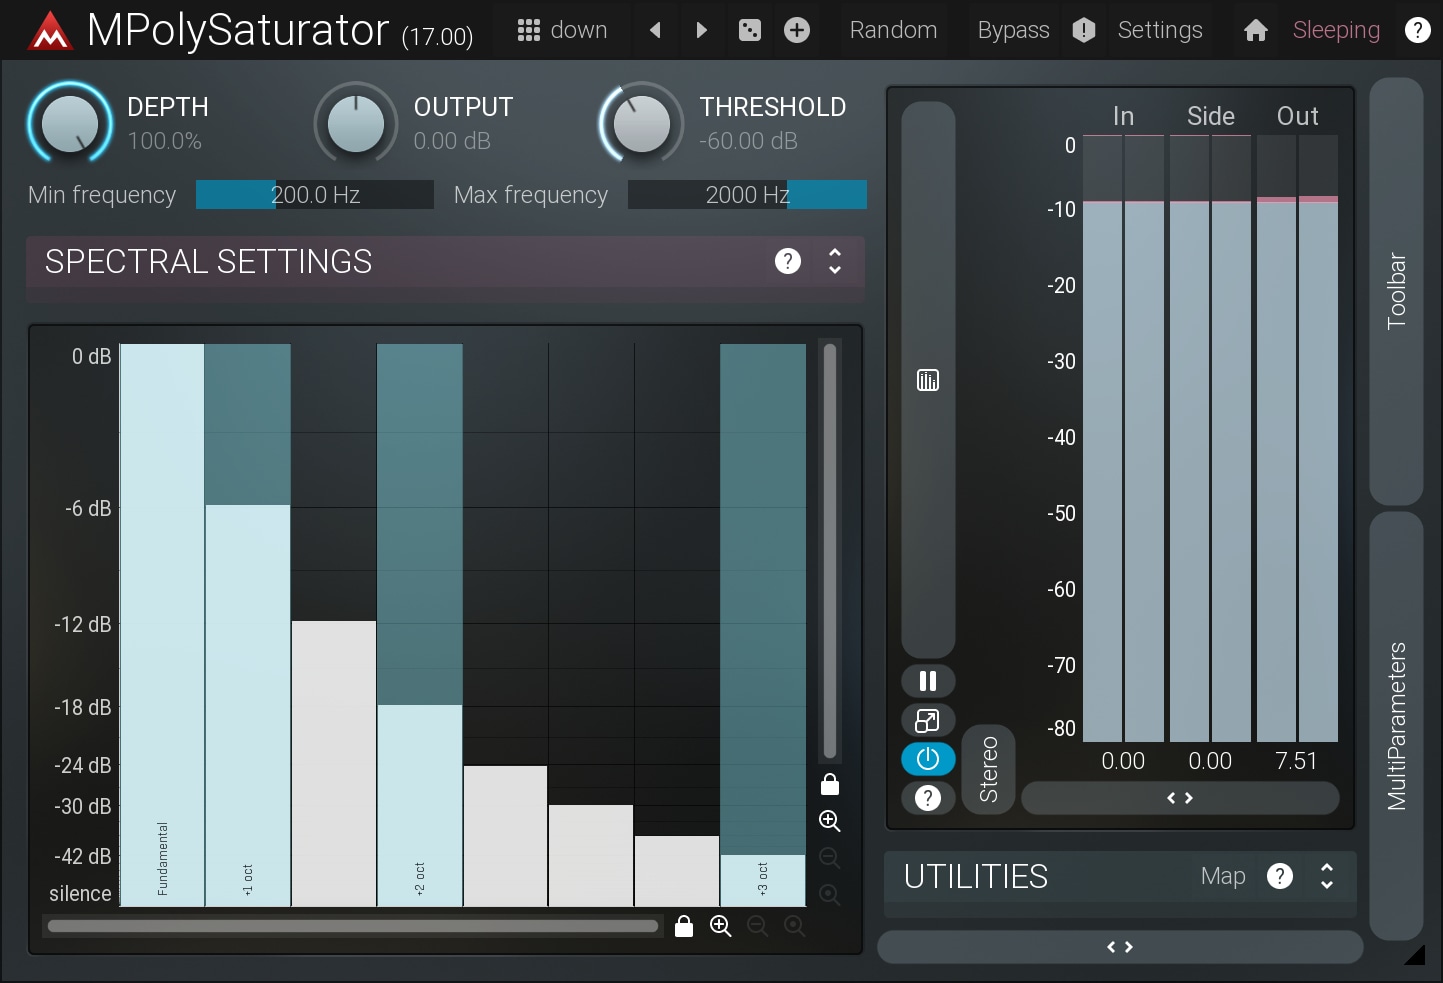The image size is (1443, 983).
Task: Click the Bypass button
Action: point(1013,30)
